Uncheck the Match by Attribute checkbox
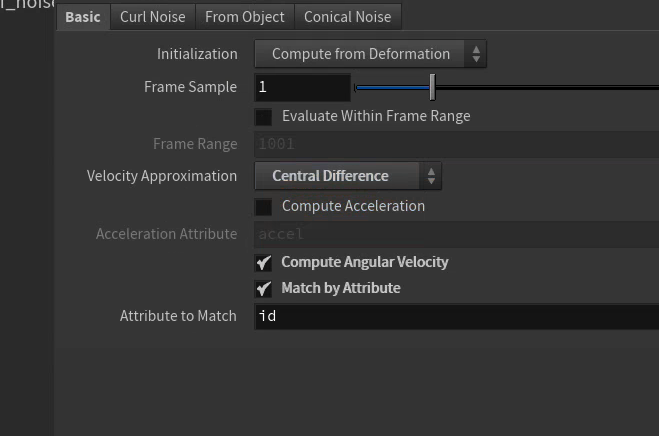 pyautogui.click(x=264, y=289)
